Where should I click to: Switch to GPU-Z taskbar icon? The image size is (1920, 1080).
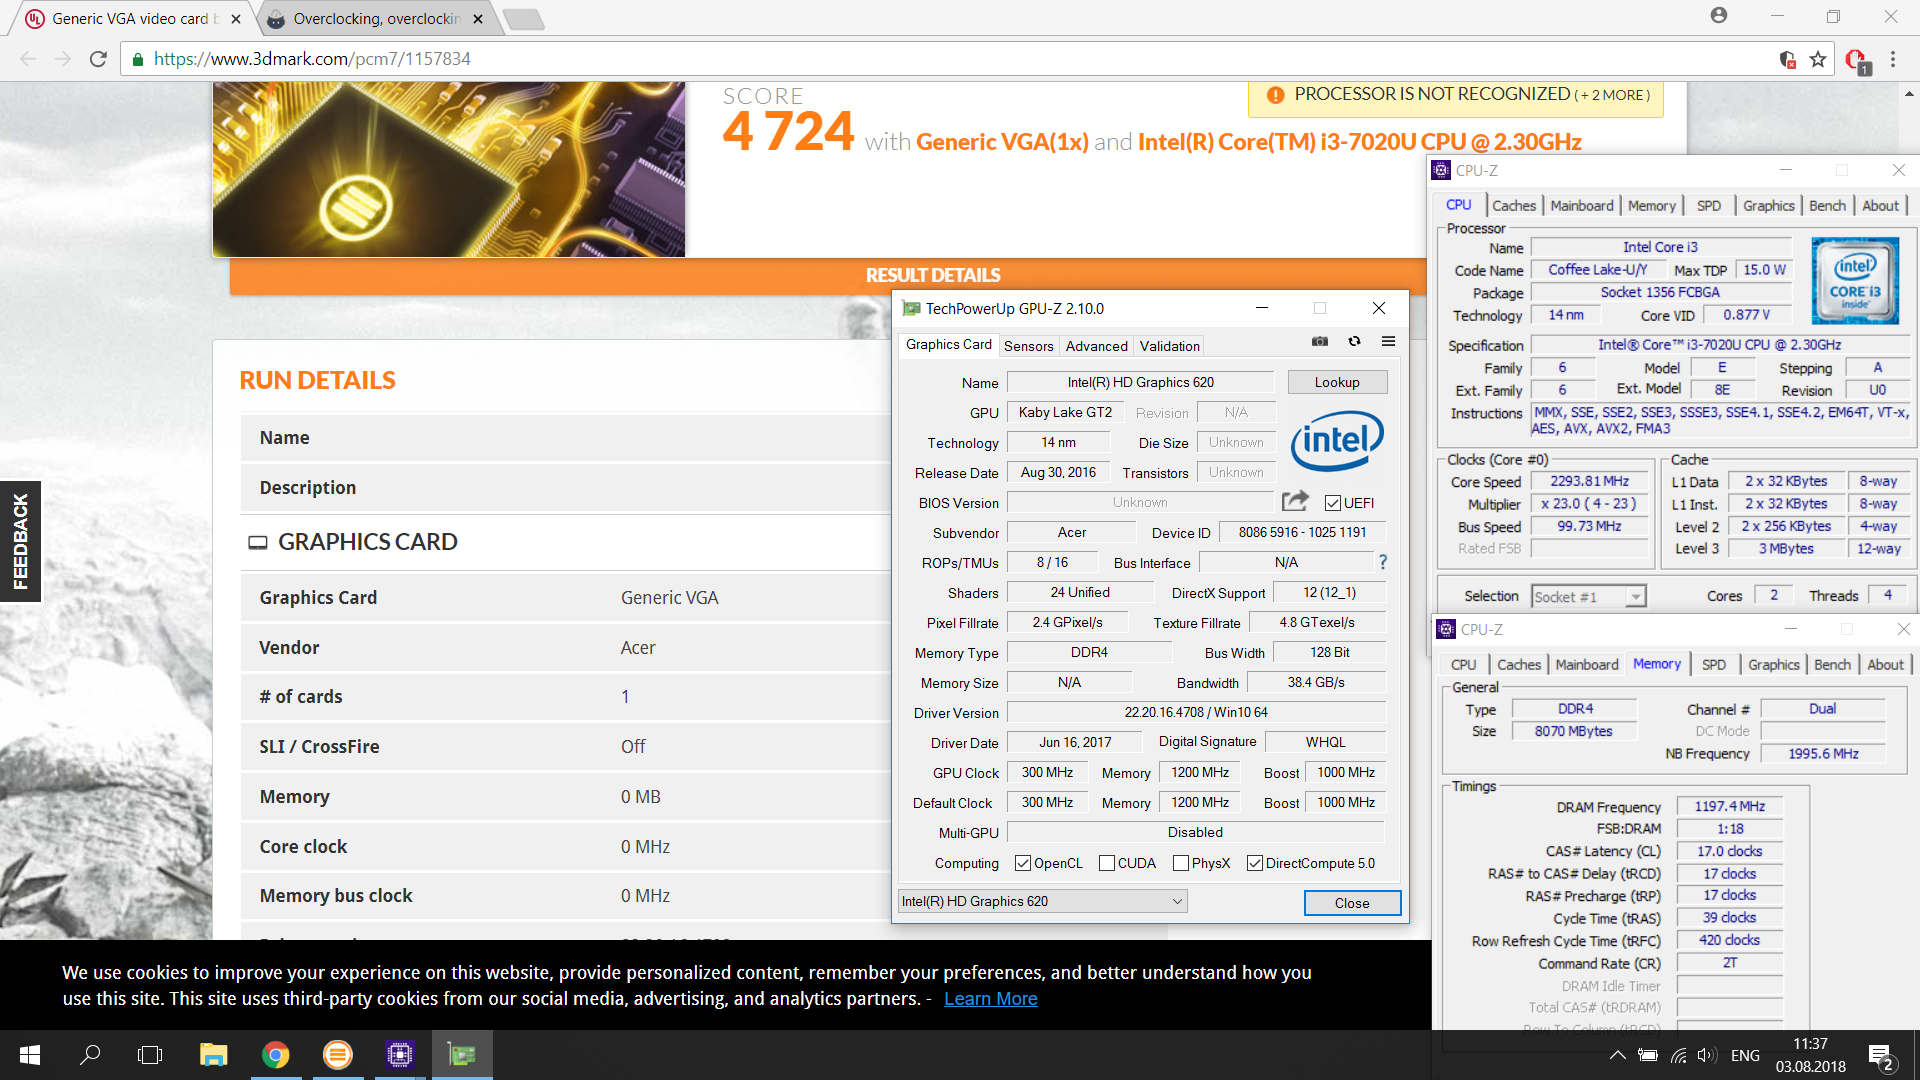[x=462, y=1055]
